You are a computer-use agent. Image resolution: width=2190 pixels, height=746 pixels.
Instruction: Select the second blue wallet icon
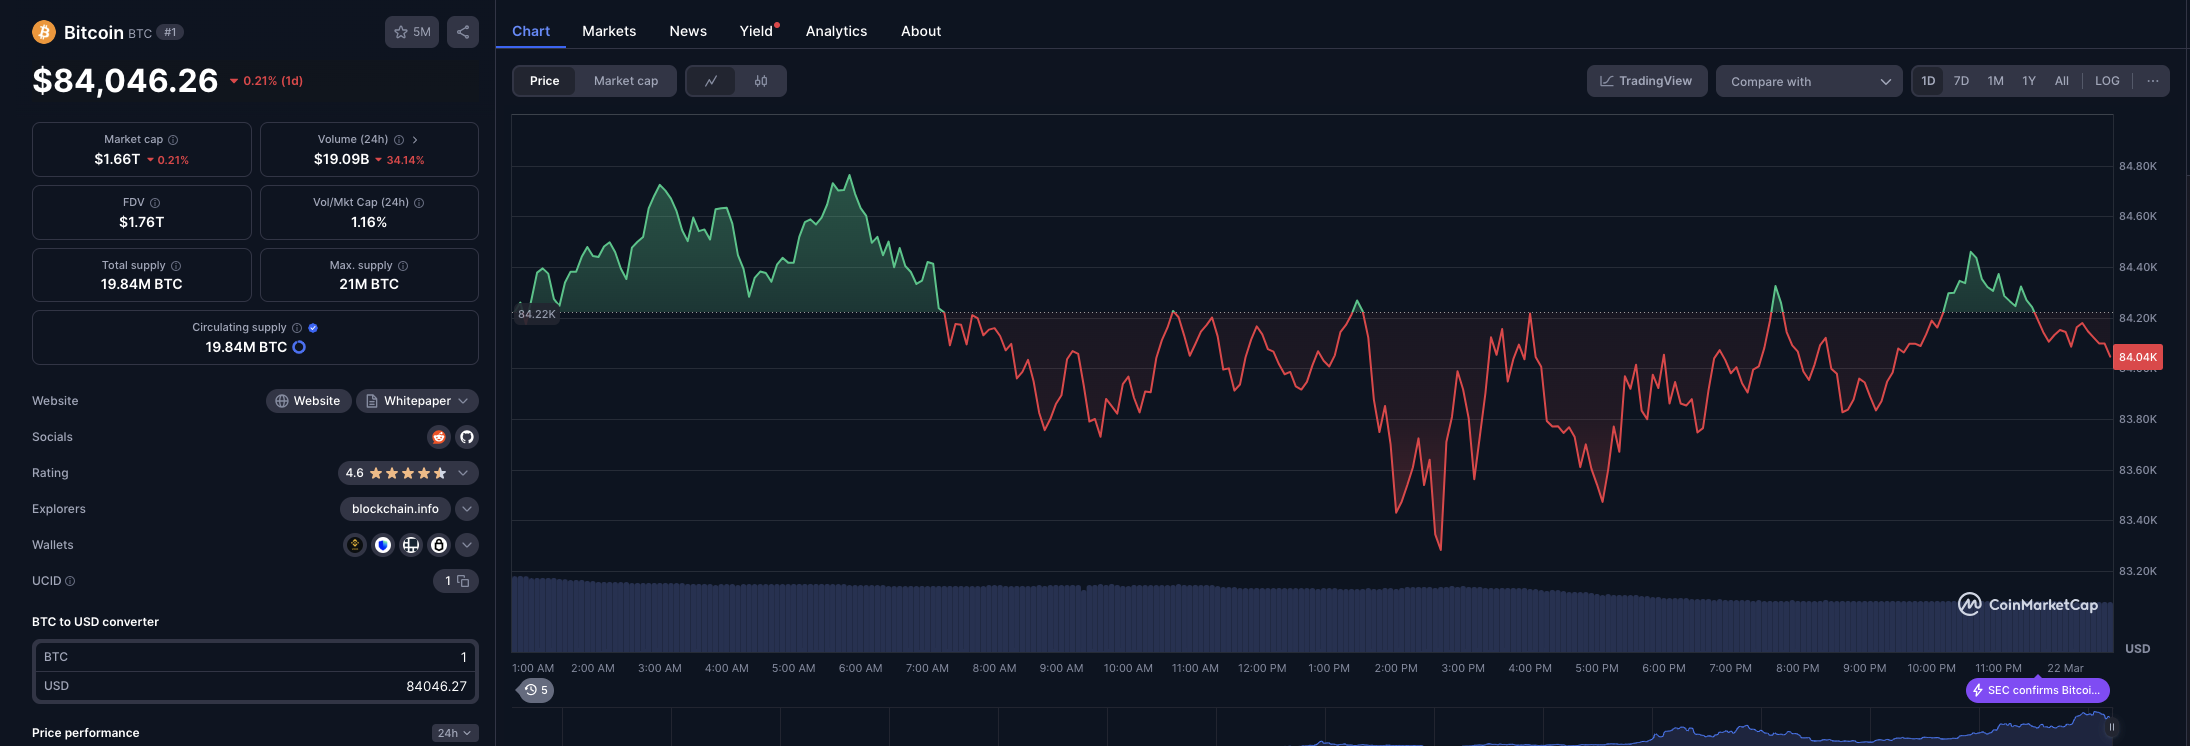(383, 545)
